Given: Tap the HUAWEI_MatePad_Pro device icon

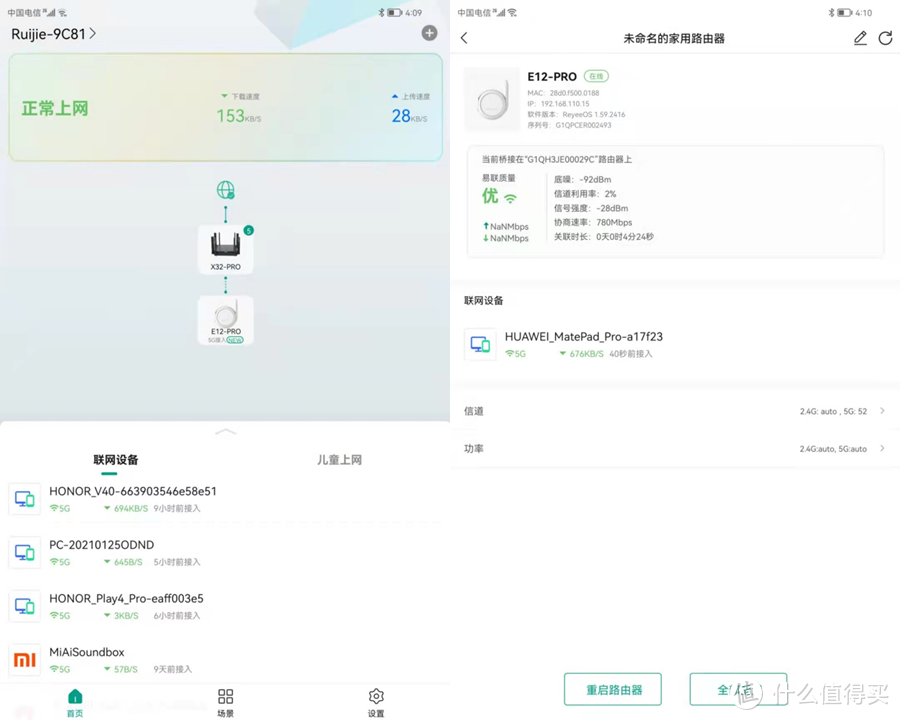Looking at the screenshot, I should click(480, 344).
